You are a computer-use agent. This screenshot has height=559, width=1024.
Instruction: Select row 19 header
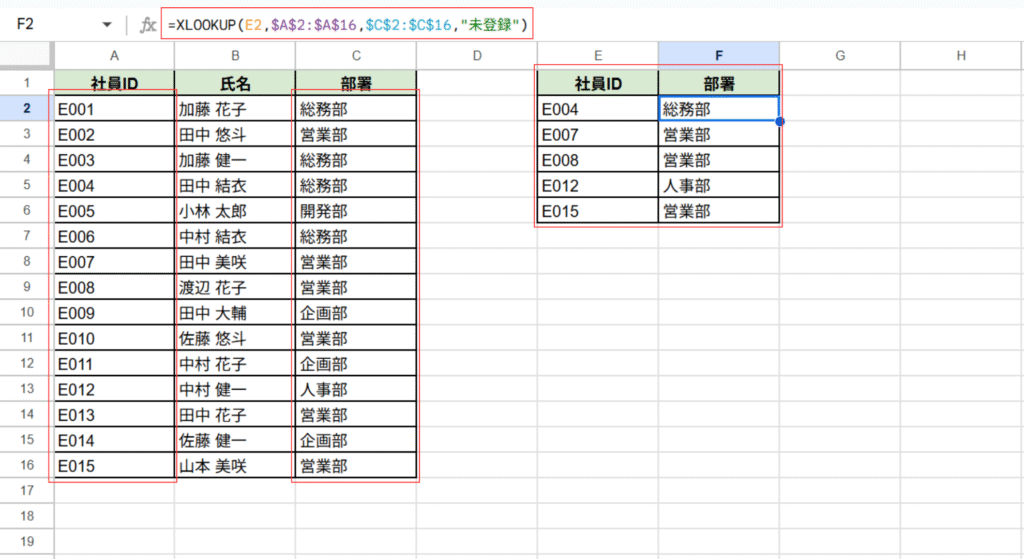coord(27,541)
